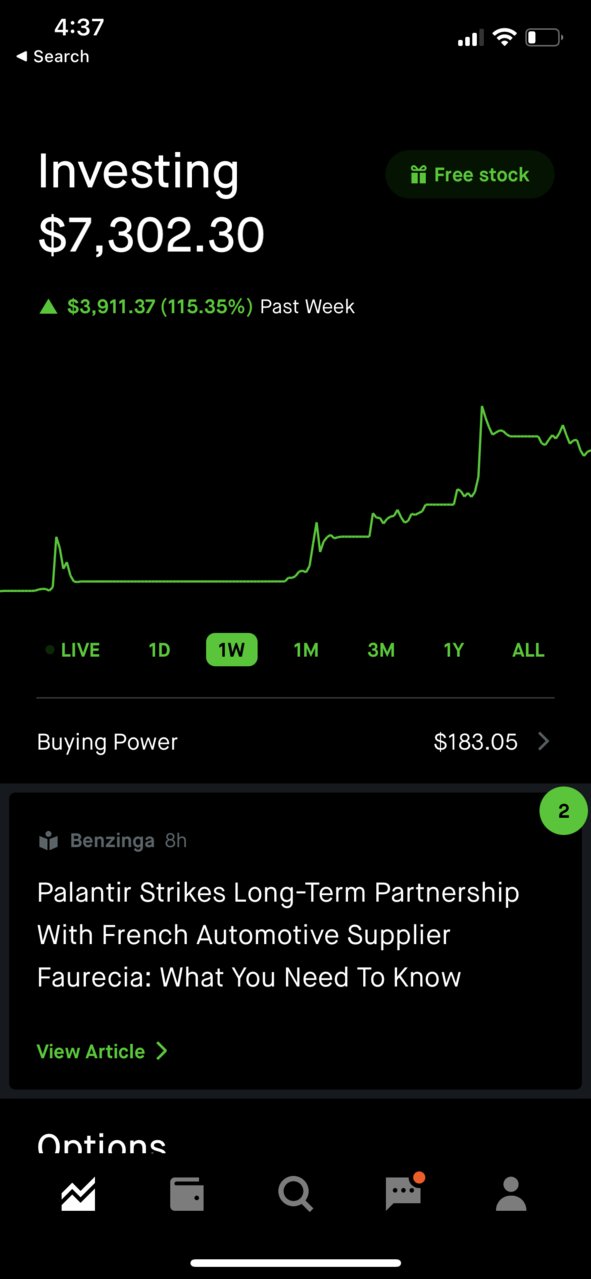Open the investing chart tab icon

pos(78,1194)
